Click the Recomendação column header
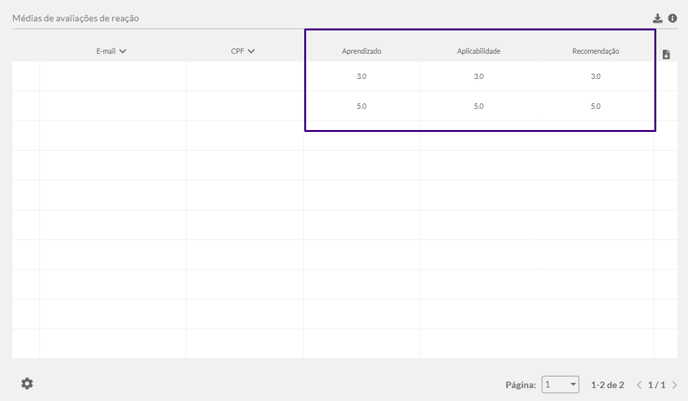688x401 pixels. tap(595, 50)
